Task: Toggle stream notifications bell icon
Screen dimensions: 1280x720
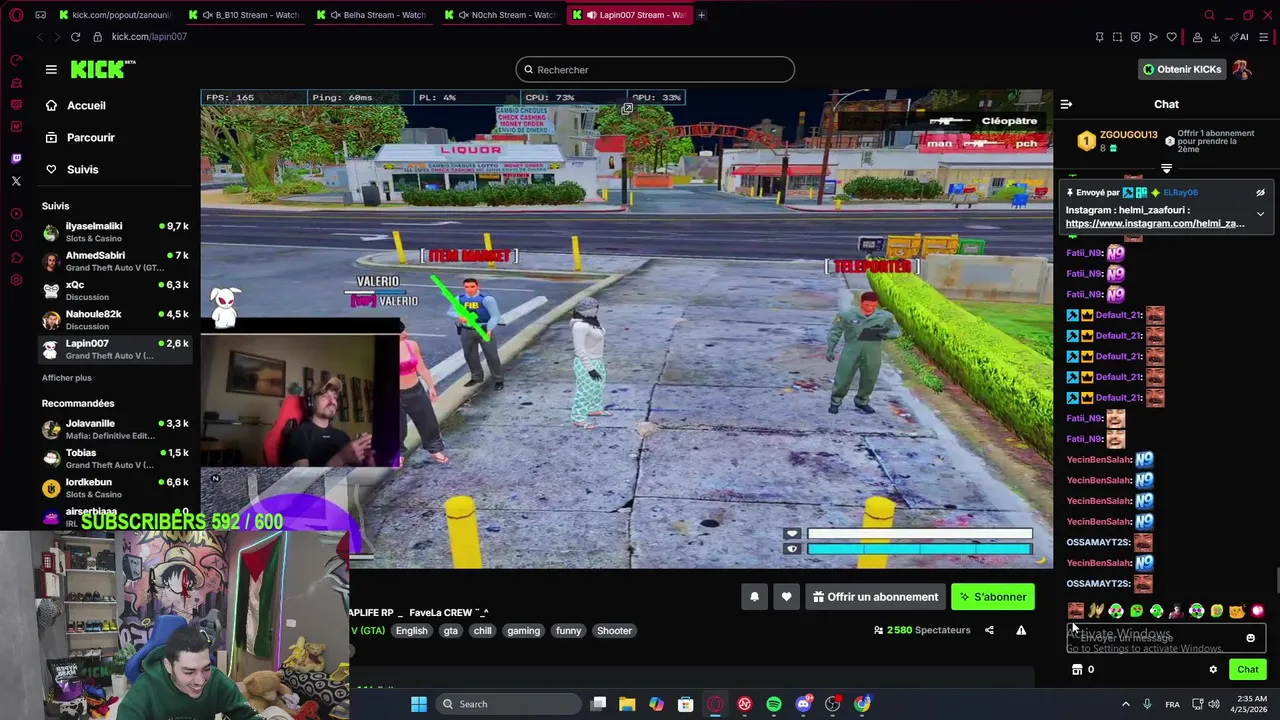Action: [755, 597]
